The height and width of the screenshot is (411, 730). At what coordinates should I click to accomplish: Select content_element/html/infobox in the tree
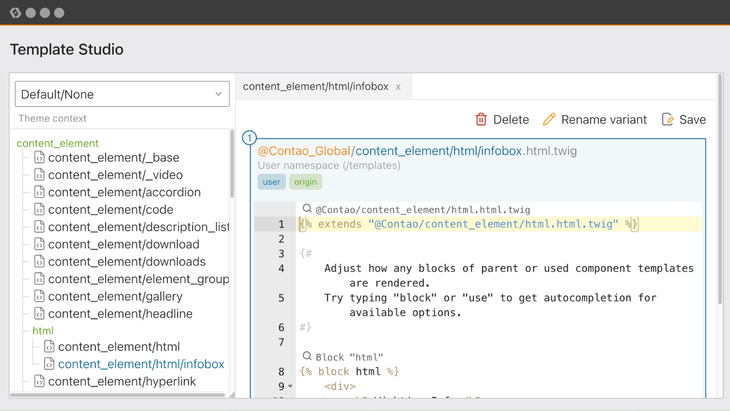click(141, 364)
